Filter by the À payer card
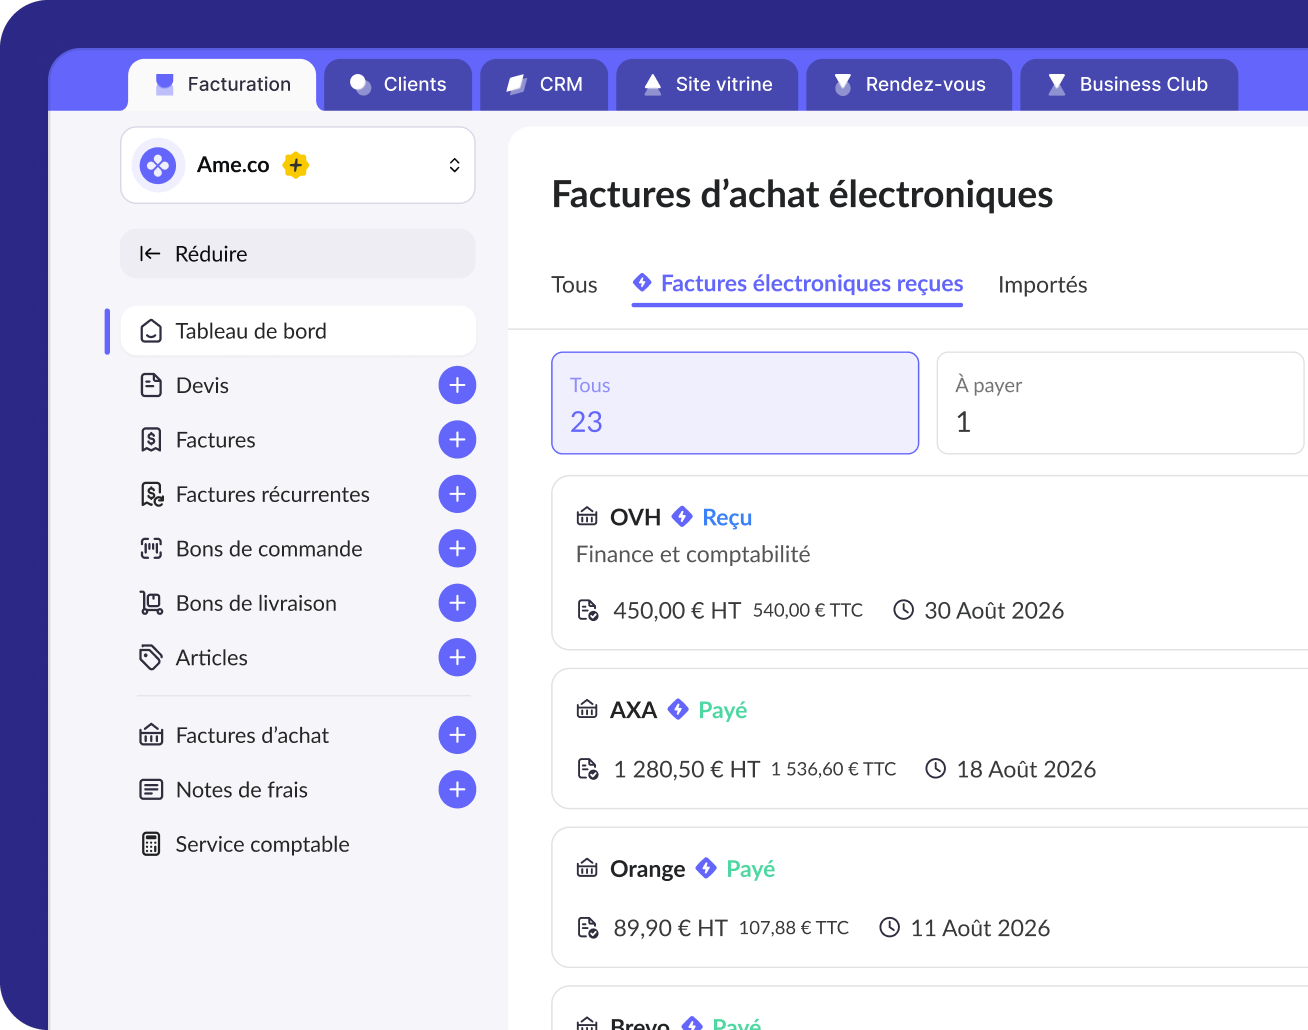Viewport: 1308px width, 1030px height. tap(1120, 403)
